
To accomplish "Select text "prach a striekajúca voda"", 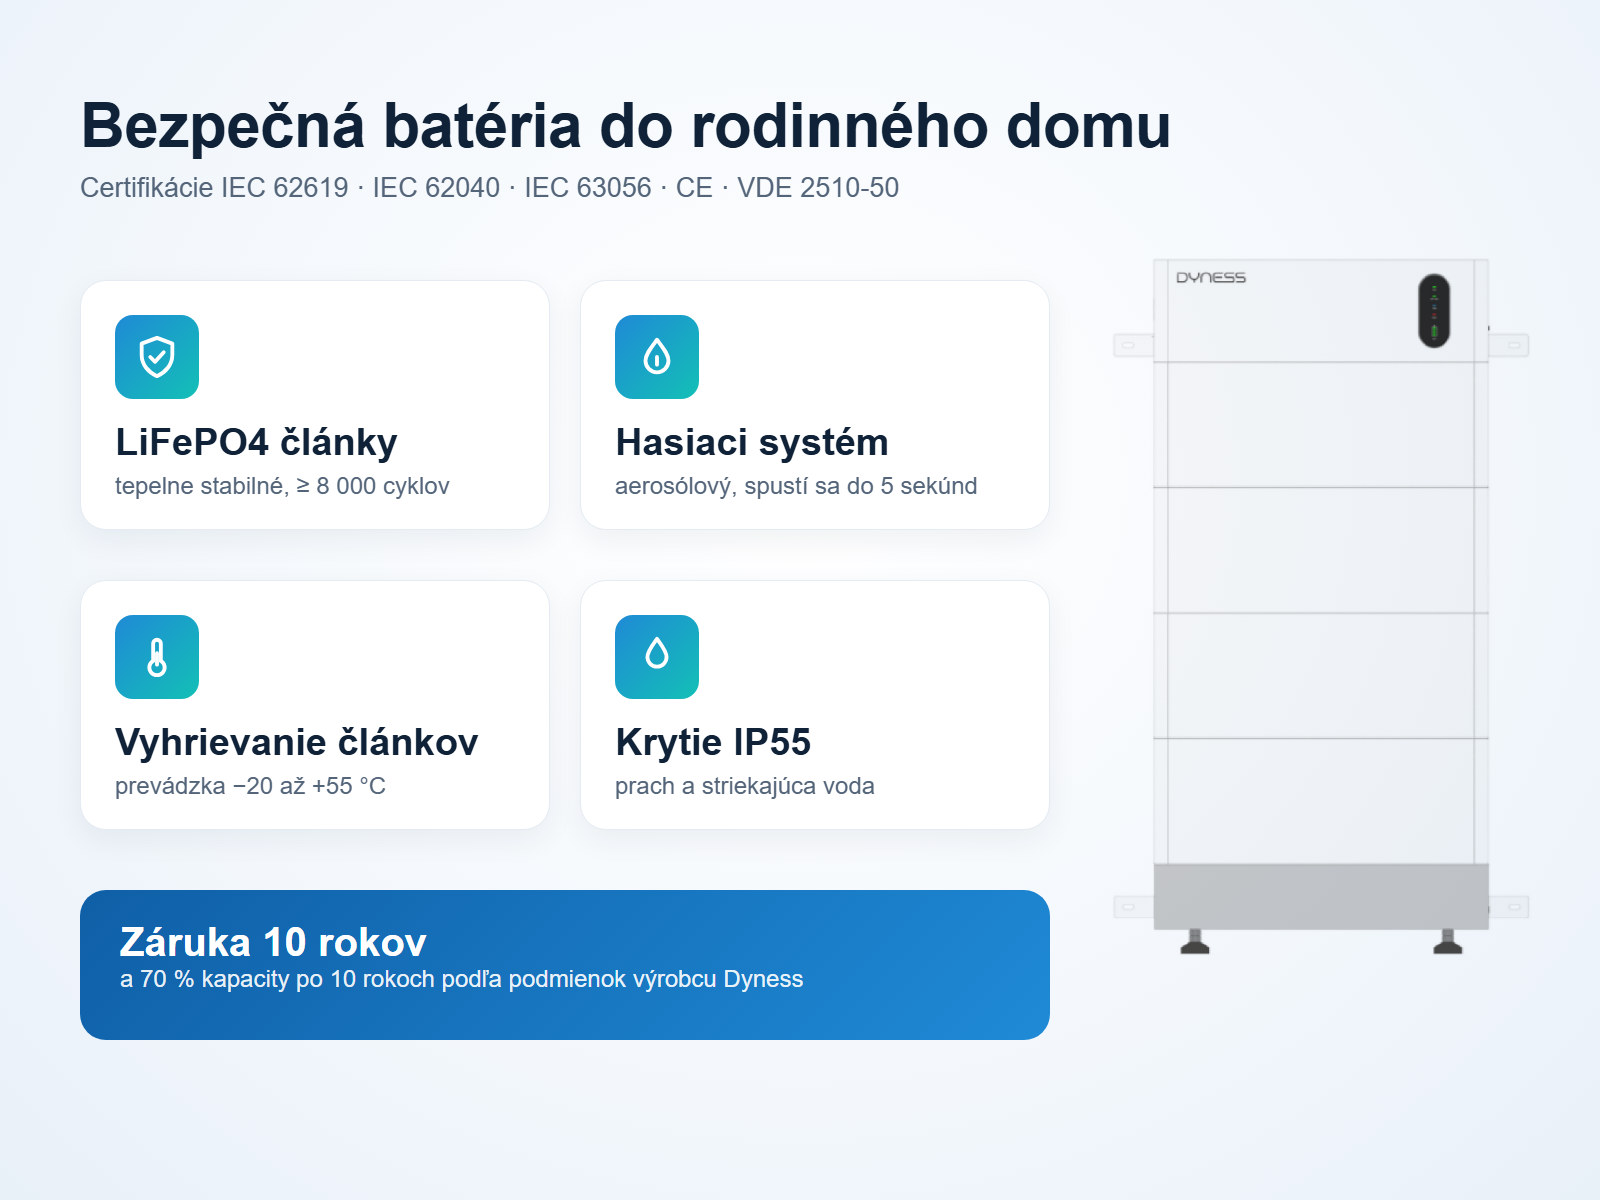I will click(745, 786).
